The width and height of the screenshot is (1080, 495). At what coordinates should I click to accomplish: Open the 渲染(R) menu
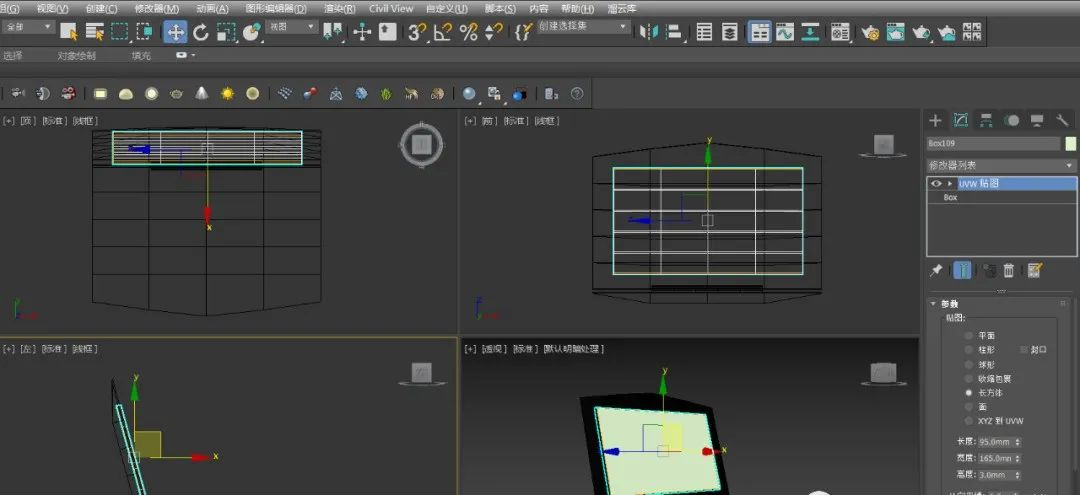click(340, 9)
